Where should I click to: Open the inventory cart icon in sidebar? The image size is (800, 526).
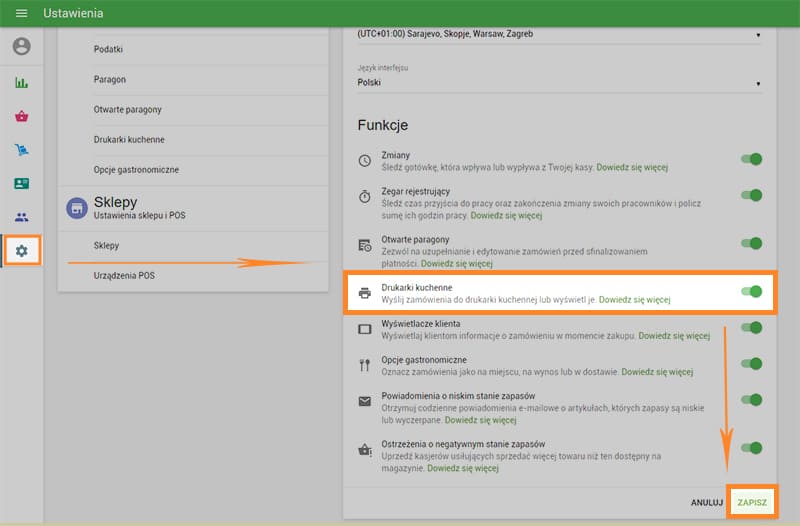[x=22, y=150]
